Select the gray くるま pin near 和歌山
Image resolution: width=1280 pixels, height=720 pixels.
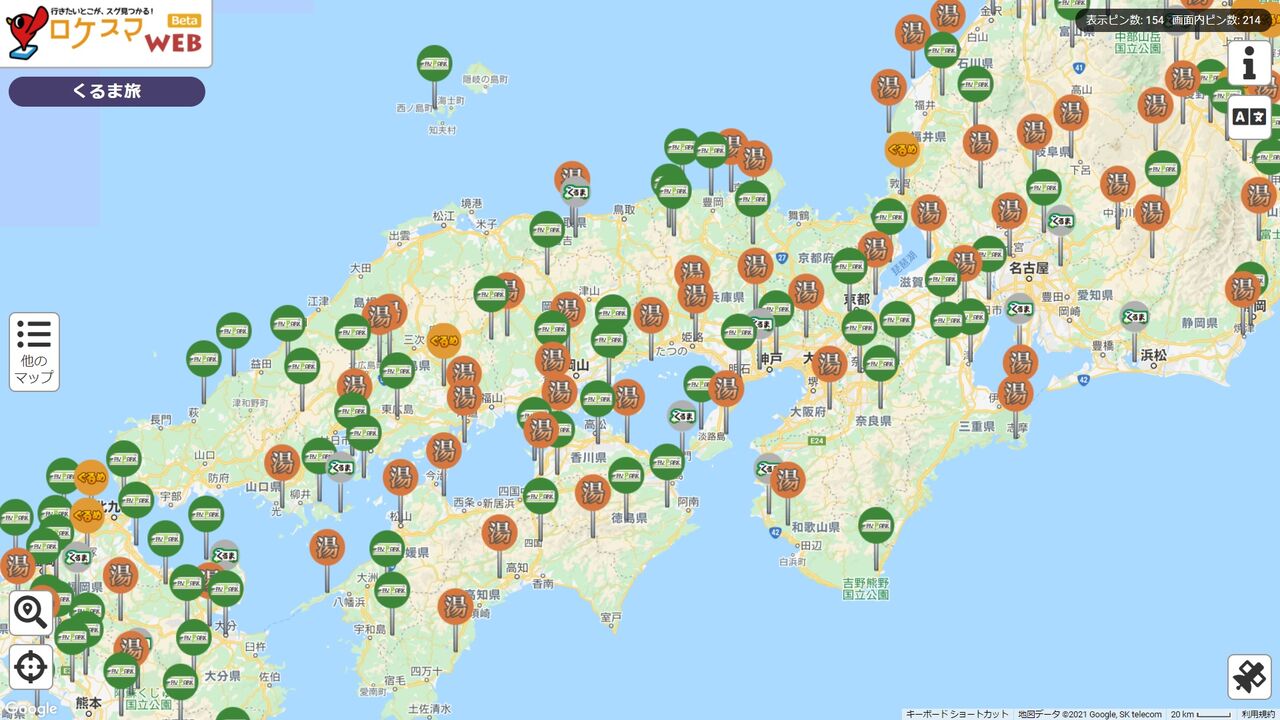click(x=768, y=468)
